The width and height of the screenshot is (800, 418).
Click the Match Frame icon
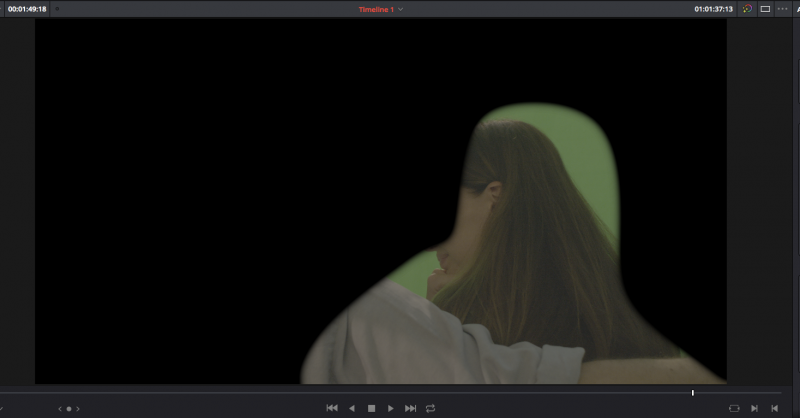(734, 408)
